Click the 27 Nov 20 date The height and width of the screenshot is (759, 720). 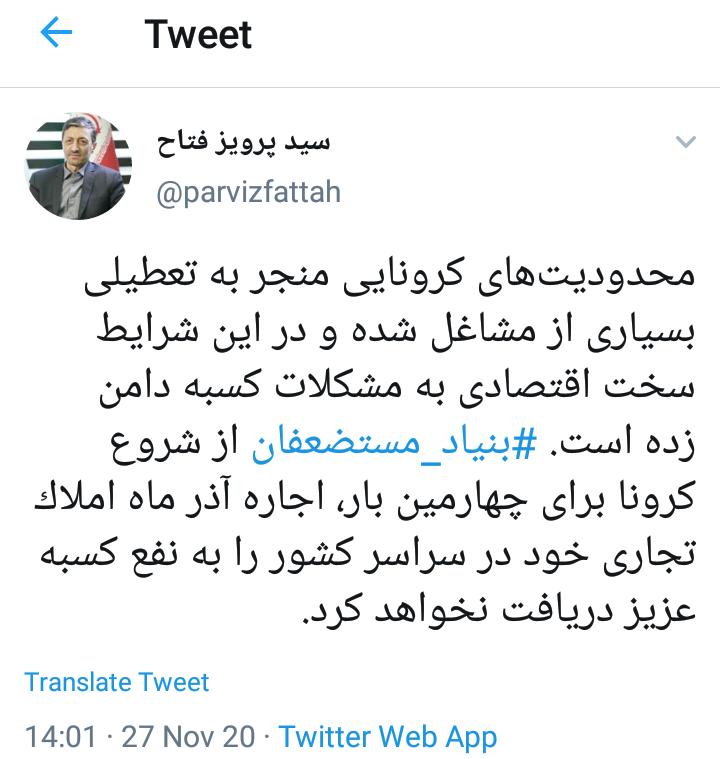188,737
